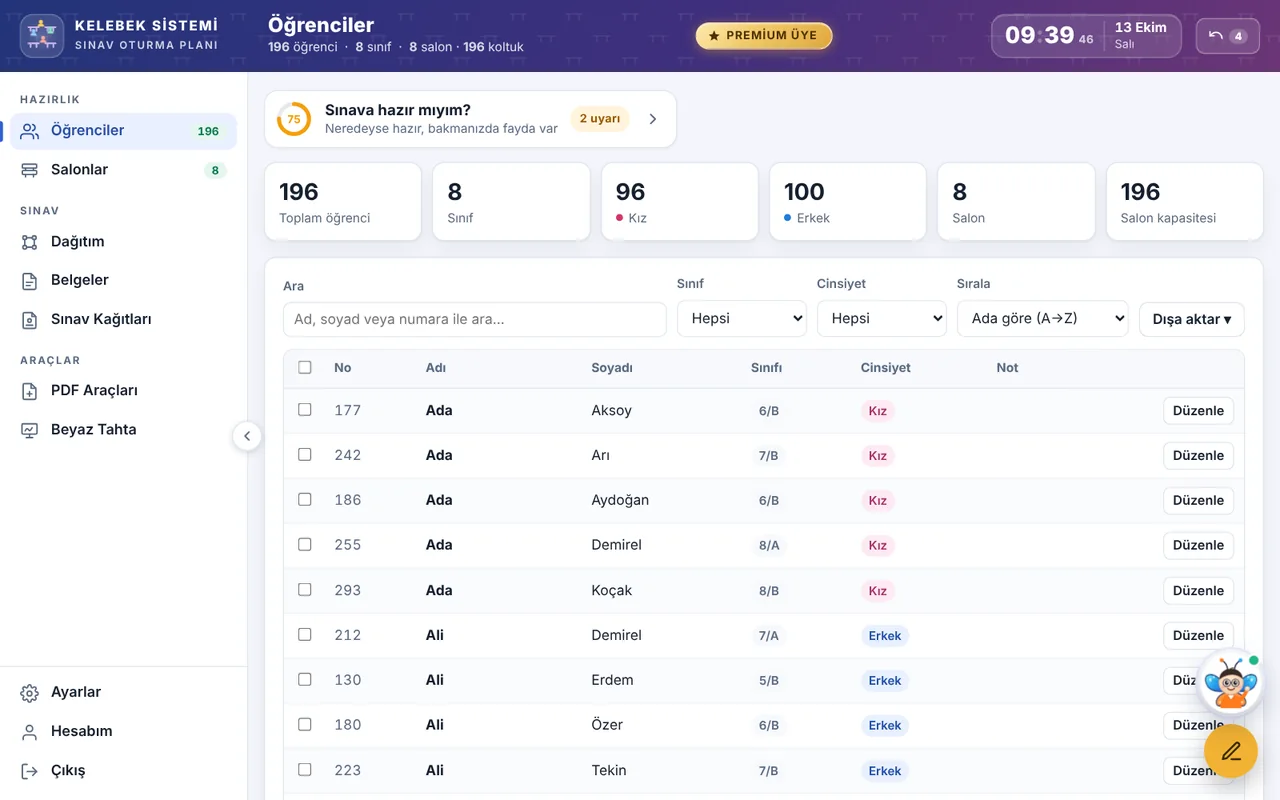Select the checkbox for Ada Aydoğan

[305, 500]
